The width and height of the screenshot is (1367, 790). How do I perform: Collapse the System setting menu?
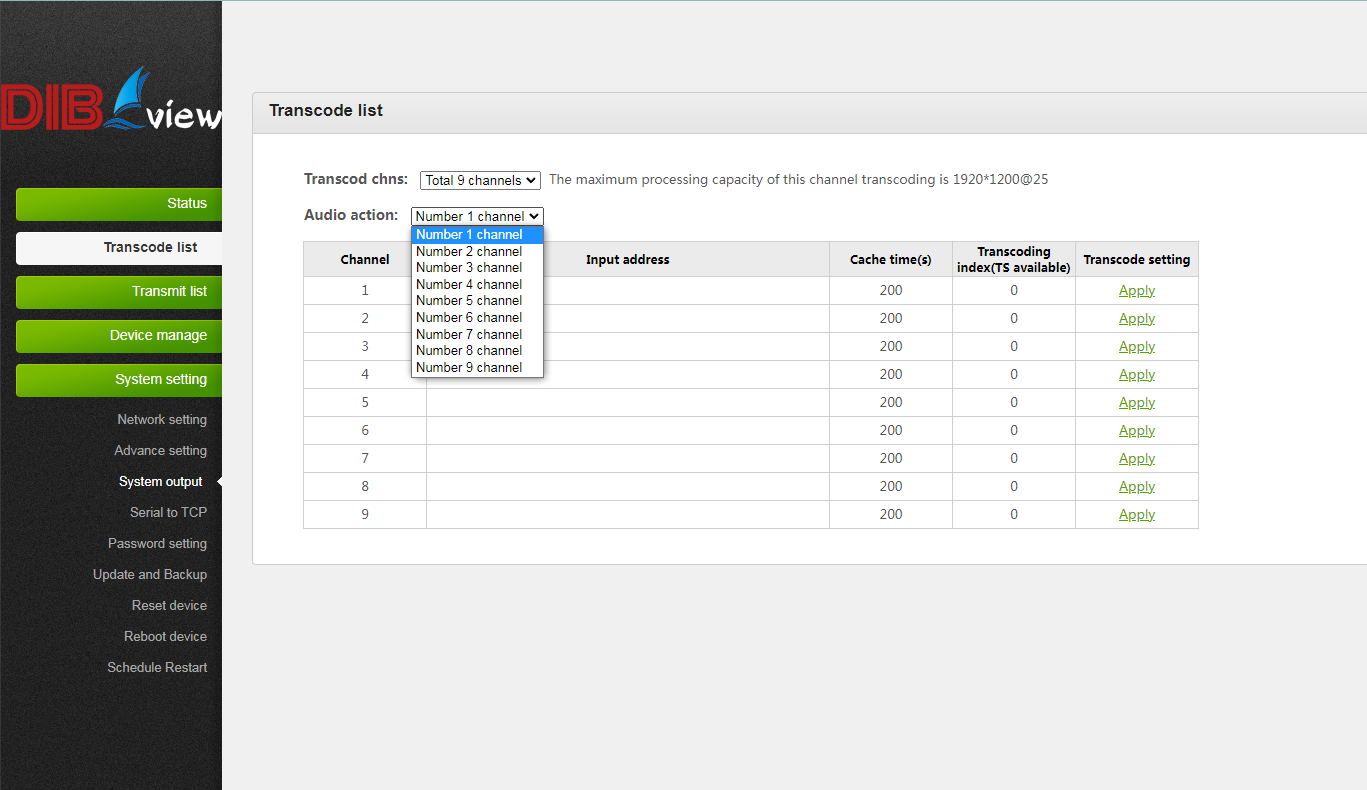[119, 380]
